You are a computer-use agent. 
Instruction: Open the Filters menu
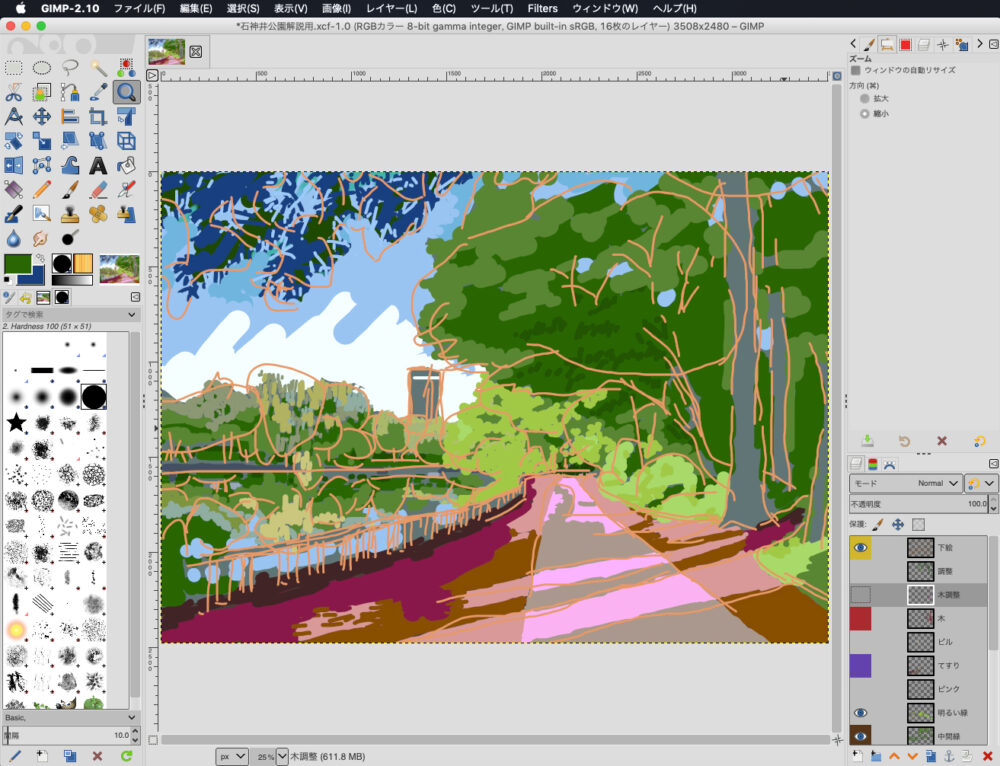point(542,8)
